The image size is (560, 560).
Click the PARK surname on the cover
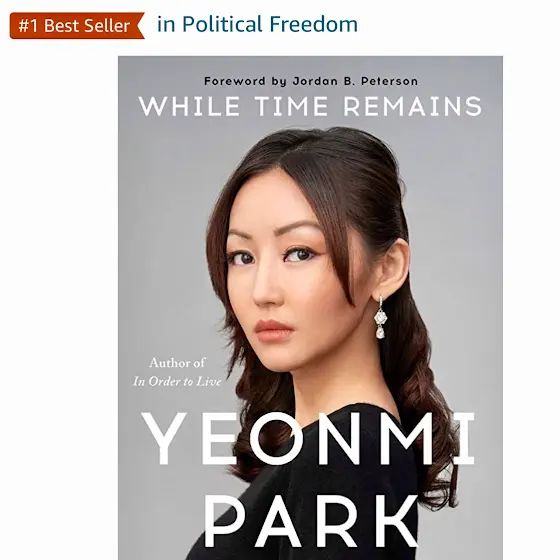(310, 521)
